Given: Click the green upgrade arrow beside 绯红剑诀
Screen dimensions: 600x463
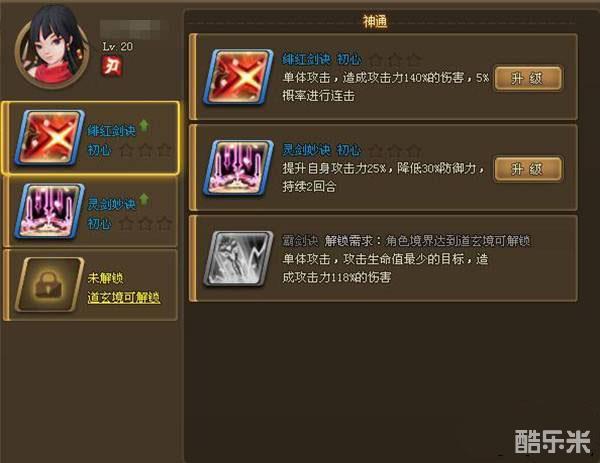Looking at the screenshot, I should click(x=144, y=125).
